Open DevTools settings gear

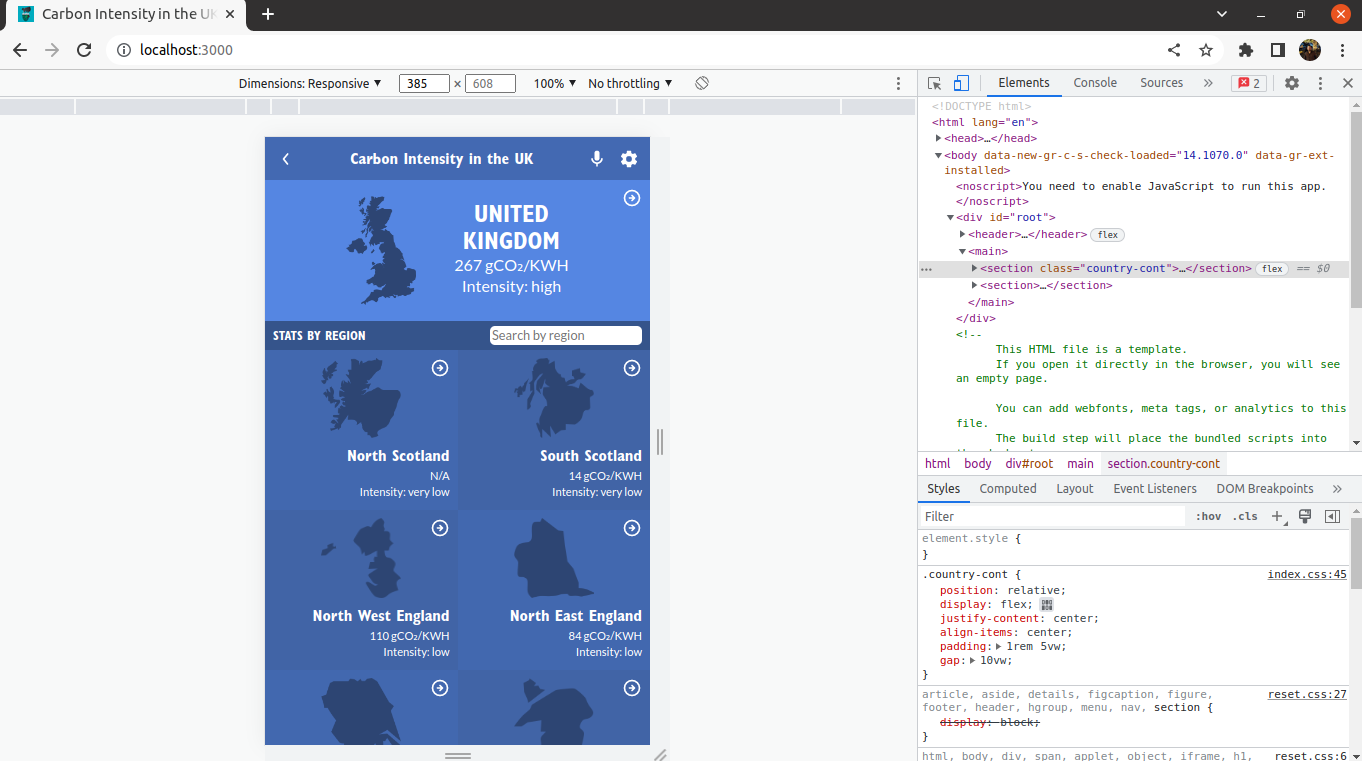pyautogui.click(x=1292, y=83)
